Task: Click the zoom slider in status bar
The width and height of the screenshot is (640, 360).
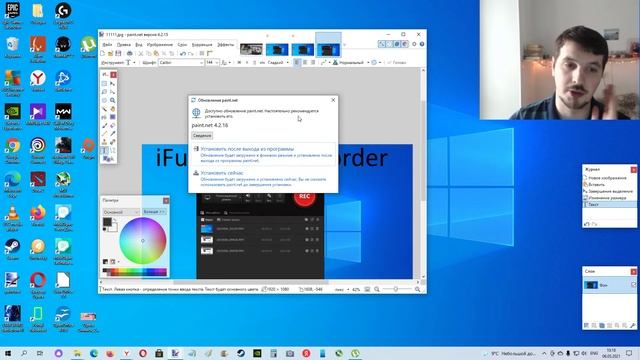Action: point(395,289)
